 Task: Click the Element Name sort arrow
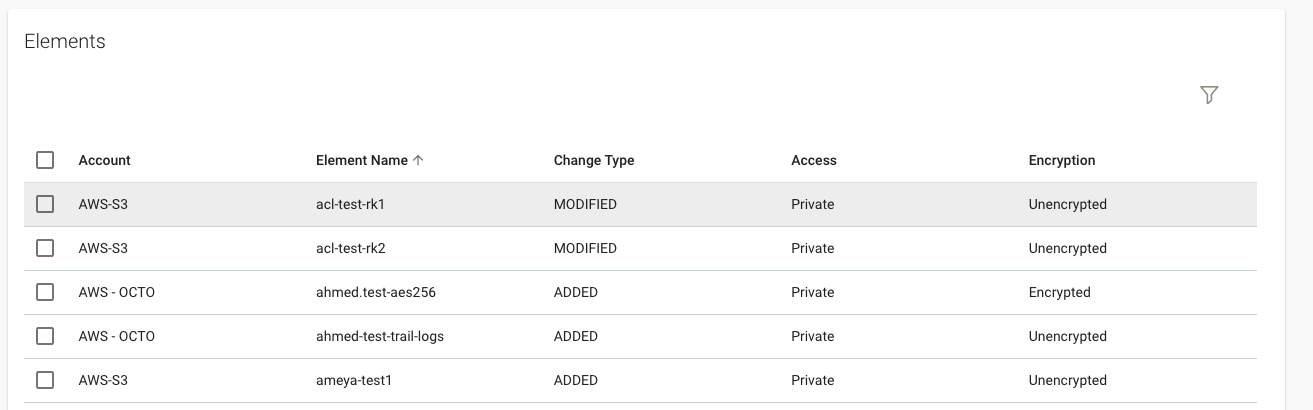[418, 160]
